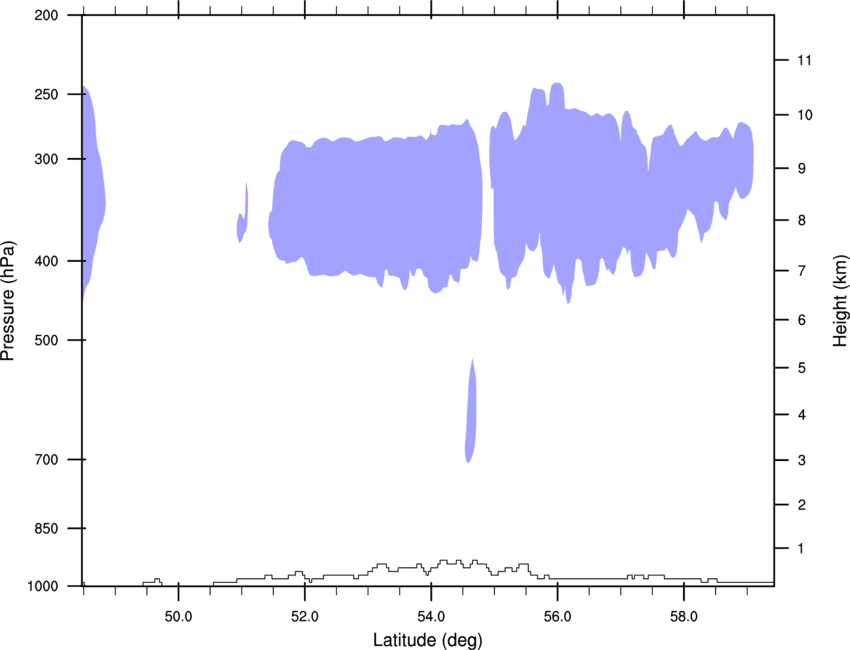
Task: Click the 'Latitude (deg)' axis title
Action: (x=427, y=640)
